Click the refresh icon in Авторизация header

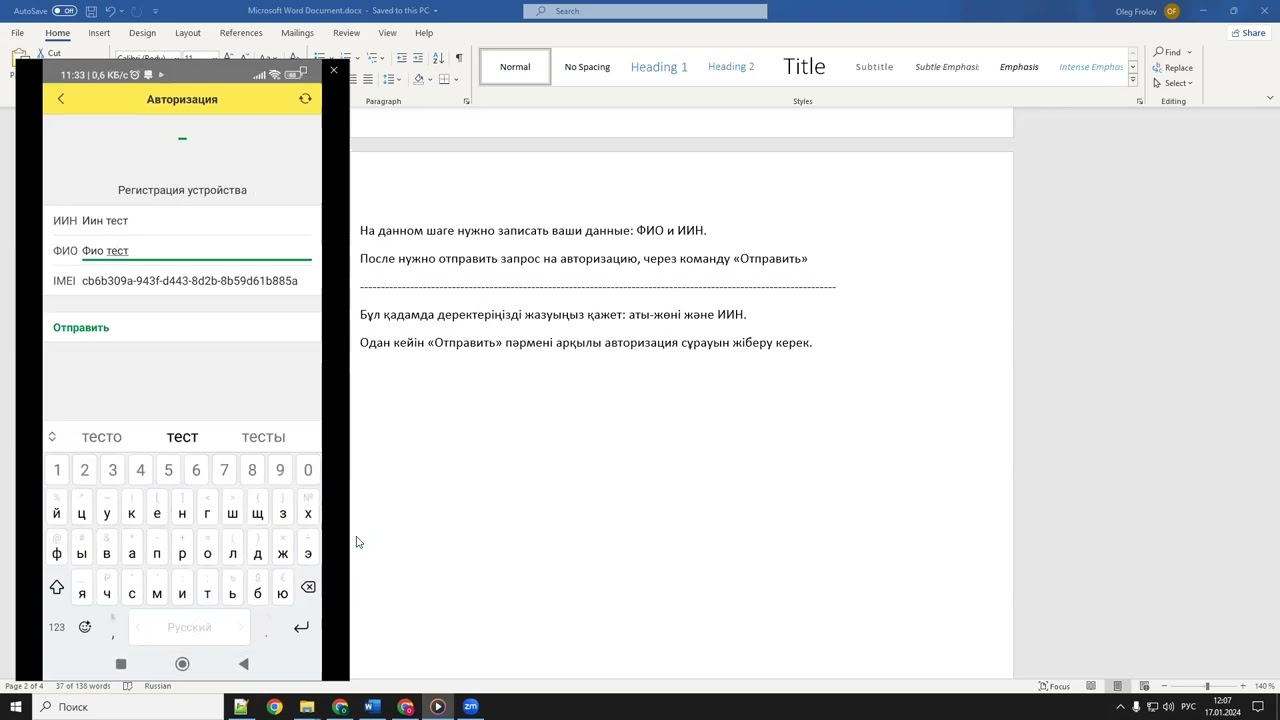point(305,99)
